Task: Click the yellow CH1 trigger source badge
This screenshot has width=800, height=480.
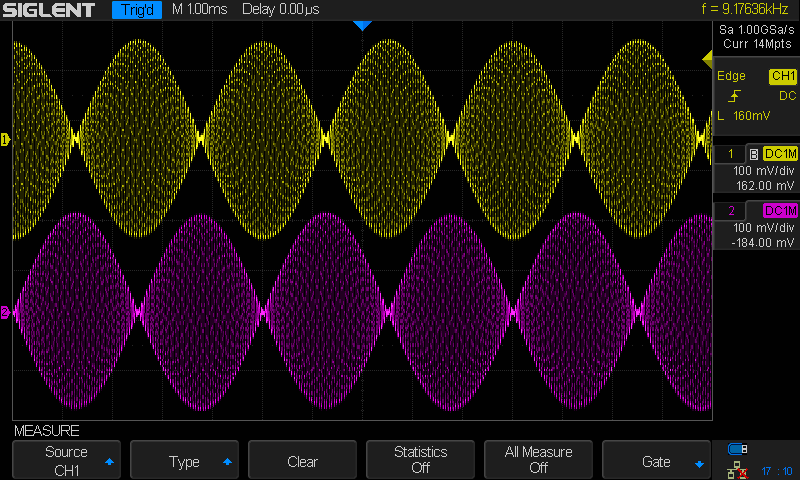Action: pyautogui.click(x=782, y=77)
